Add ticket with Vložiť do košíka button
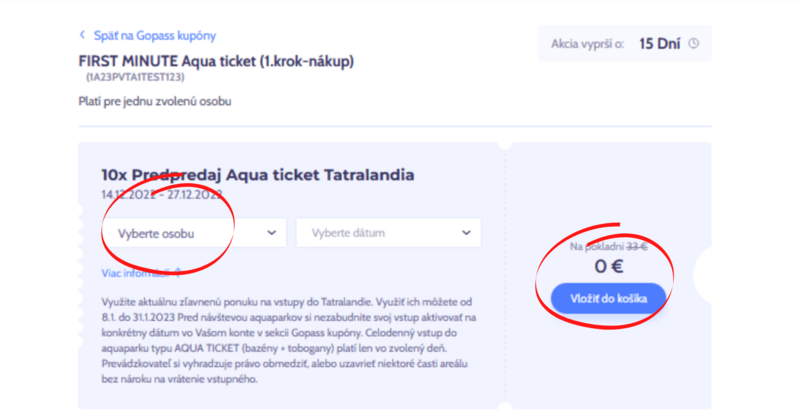Viewport: 800px width, 410px height. 608,299
